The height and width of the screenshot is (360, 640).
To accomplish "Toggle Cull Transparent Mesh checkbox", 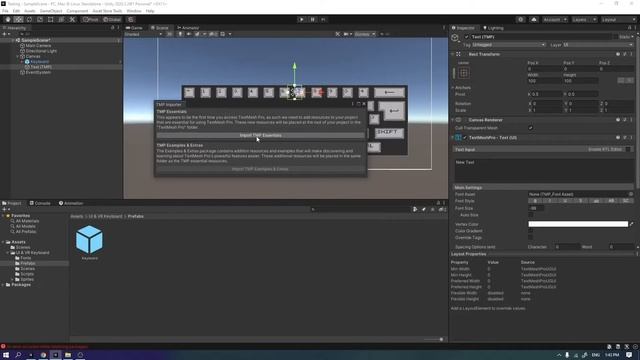I will pyautogui.click(x=531, y=128).
